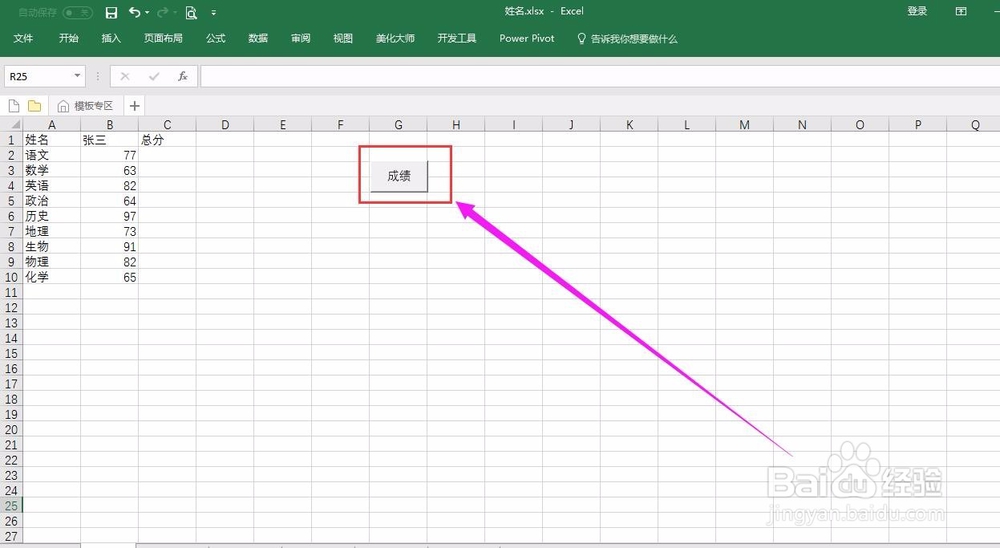Click the Save icon in quick access toolbar
This screenshot has height=548, width=1000.
tap(112, 12)
